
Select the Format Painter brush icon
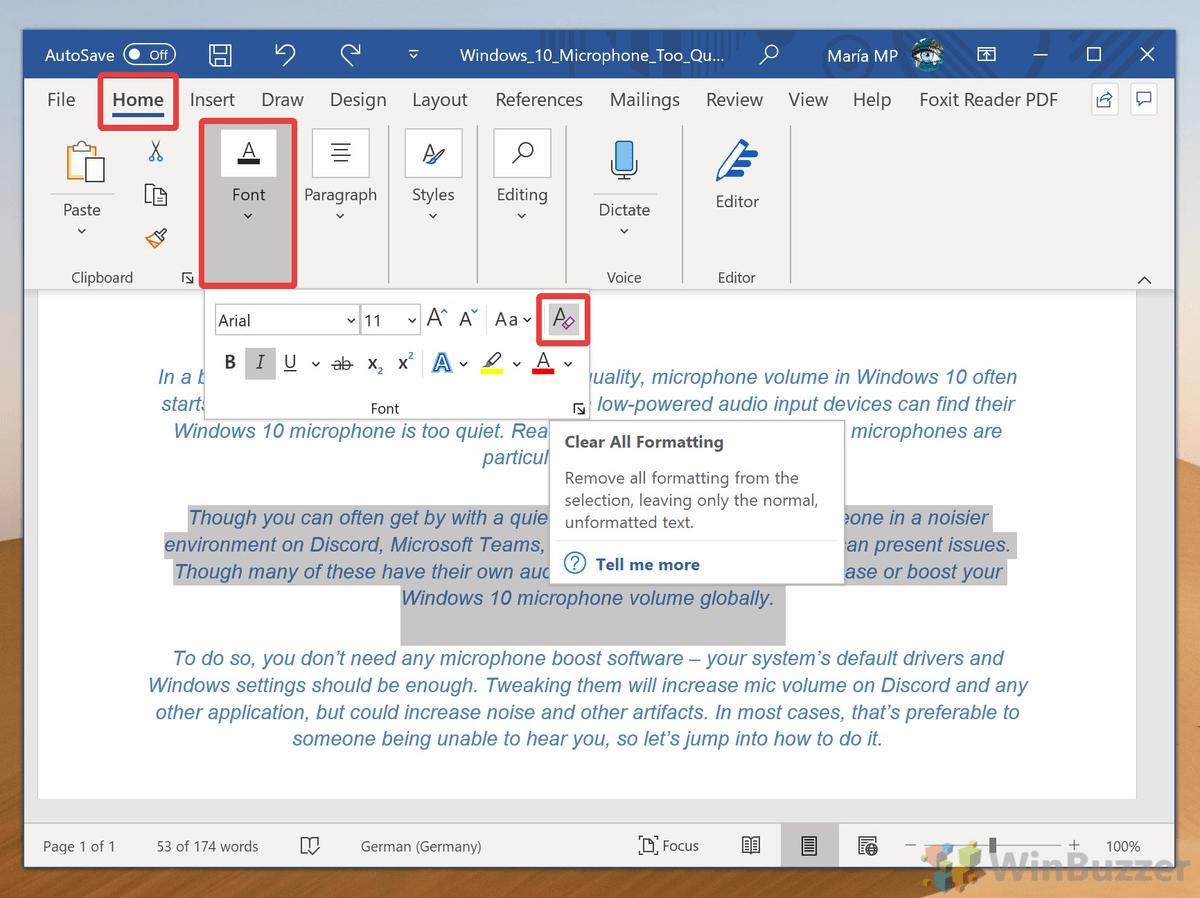pyautogui.click(x=155, y=237)
